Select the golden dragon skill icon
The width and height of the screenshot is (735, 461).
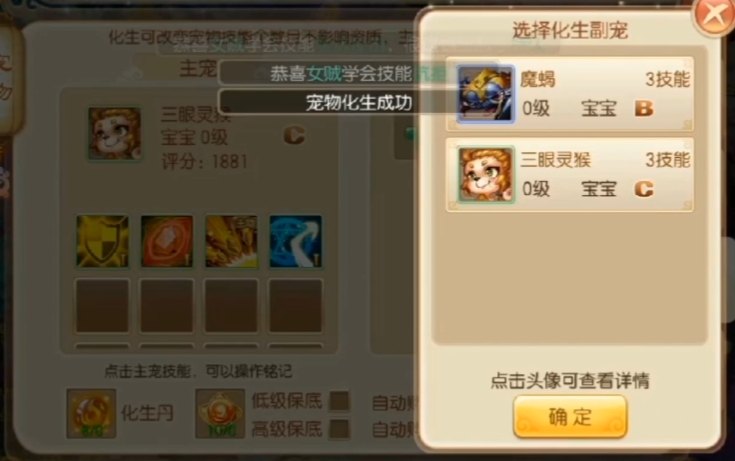click(231, 242)
